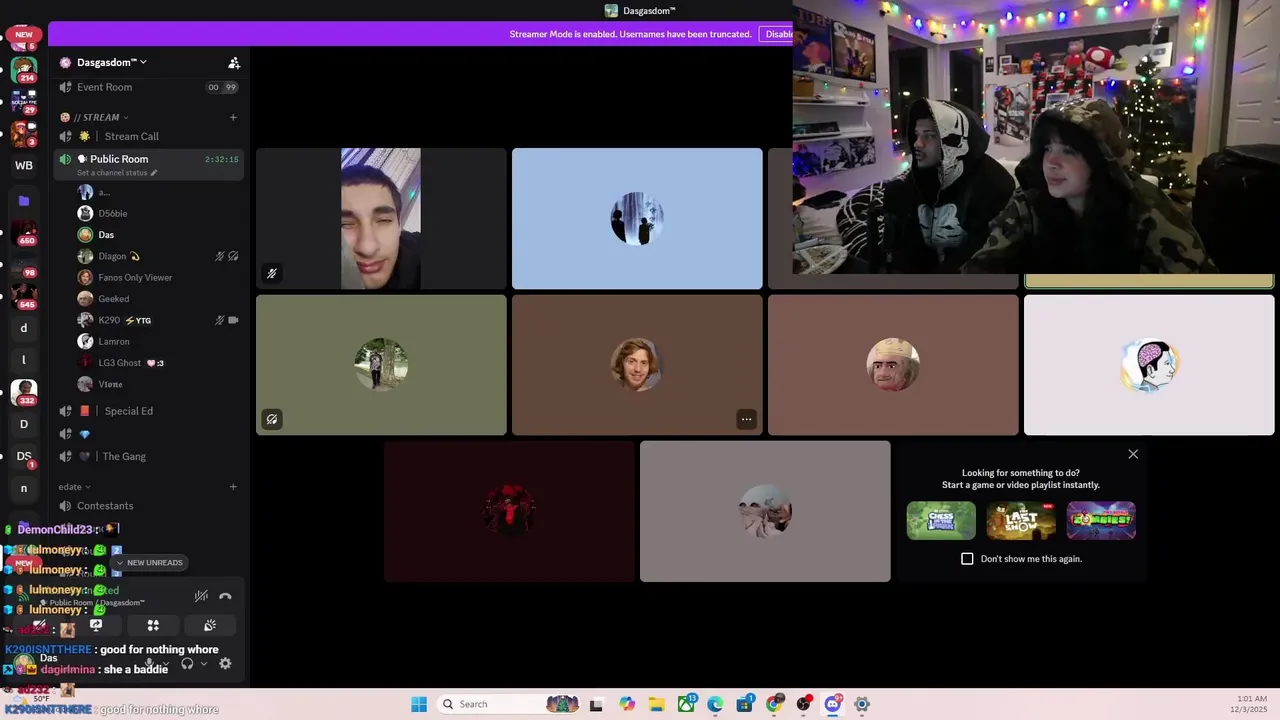This screenshot has width=1280, height=720.
Task: Open the Contestants voice channel
Action: [148, 506]
